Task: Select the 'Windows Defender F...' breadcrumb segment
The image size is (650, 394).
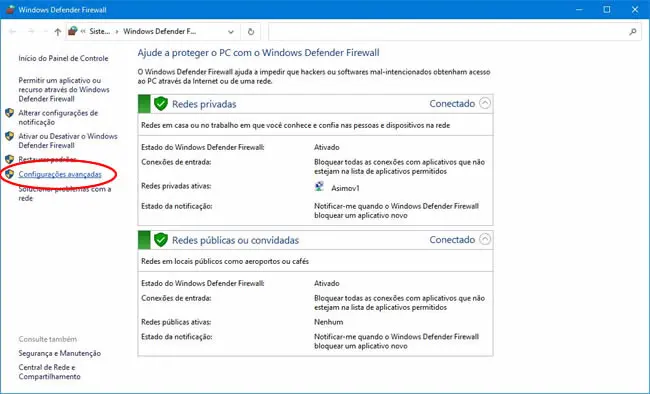Action: [x=160, y=32]
